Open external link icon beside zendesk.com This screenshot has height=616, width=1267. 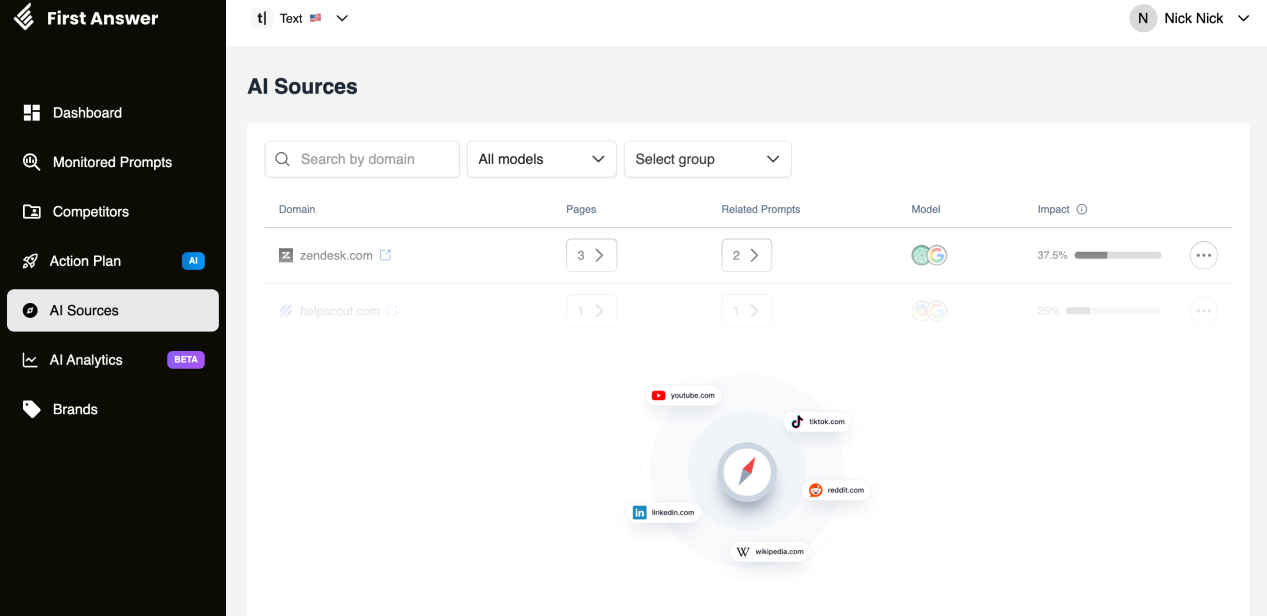[386, 255]
